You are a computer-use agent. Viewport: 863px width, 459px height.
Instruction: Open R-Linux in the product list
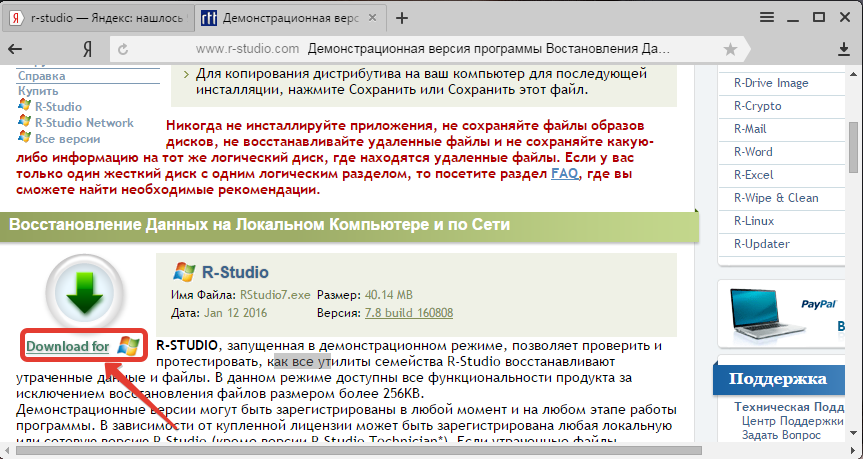pyautogui.click(x=754, y=221)
